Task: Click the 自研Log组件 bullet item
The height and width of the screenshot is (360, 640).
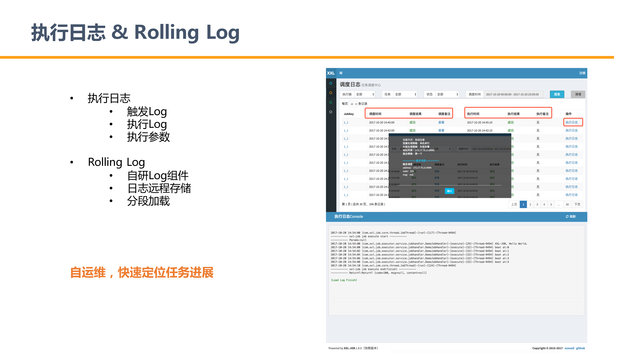Action: pyautogui.click(x=158, y=176)
